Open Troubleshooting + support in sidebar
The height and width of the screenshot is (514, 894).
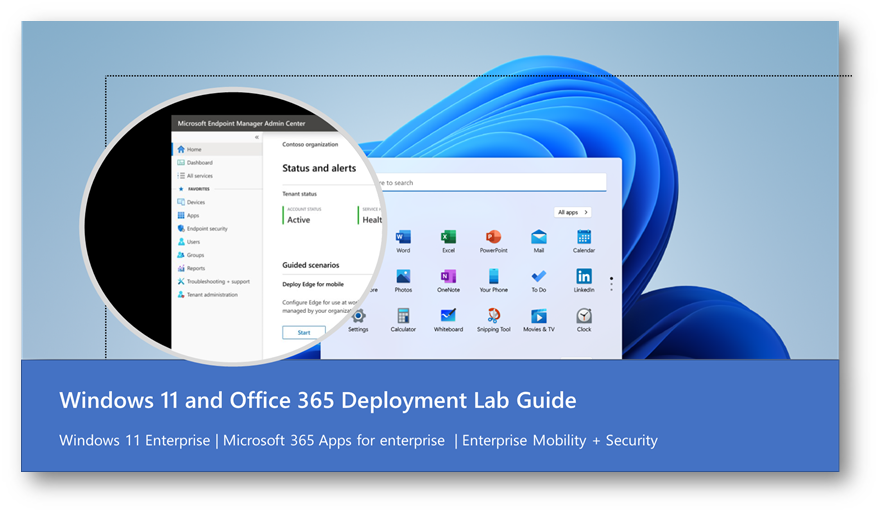pos(220,284)
